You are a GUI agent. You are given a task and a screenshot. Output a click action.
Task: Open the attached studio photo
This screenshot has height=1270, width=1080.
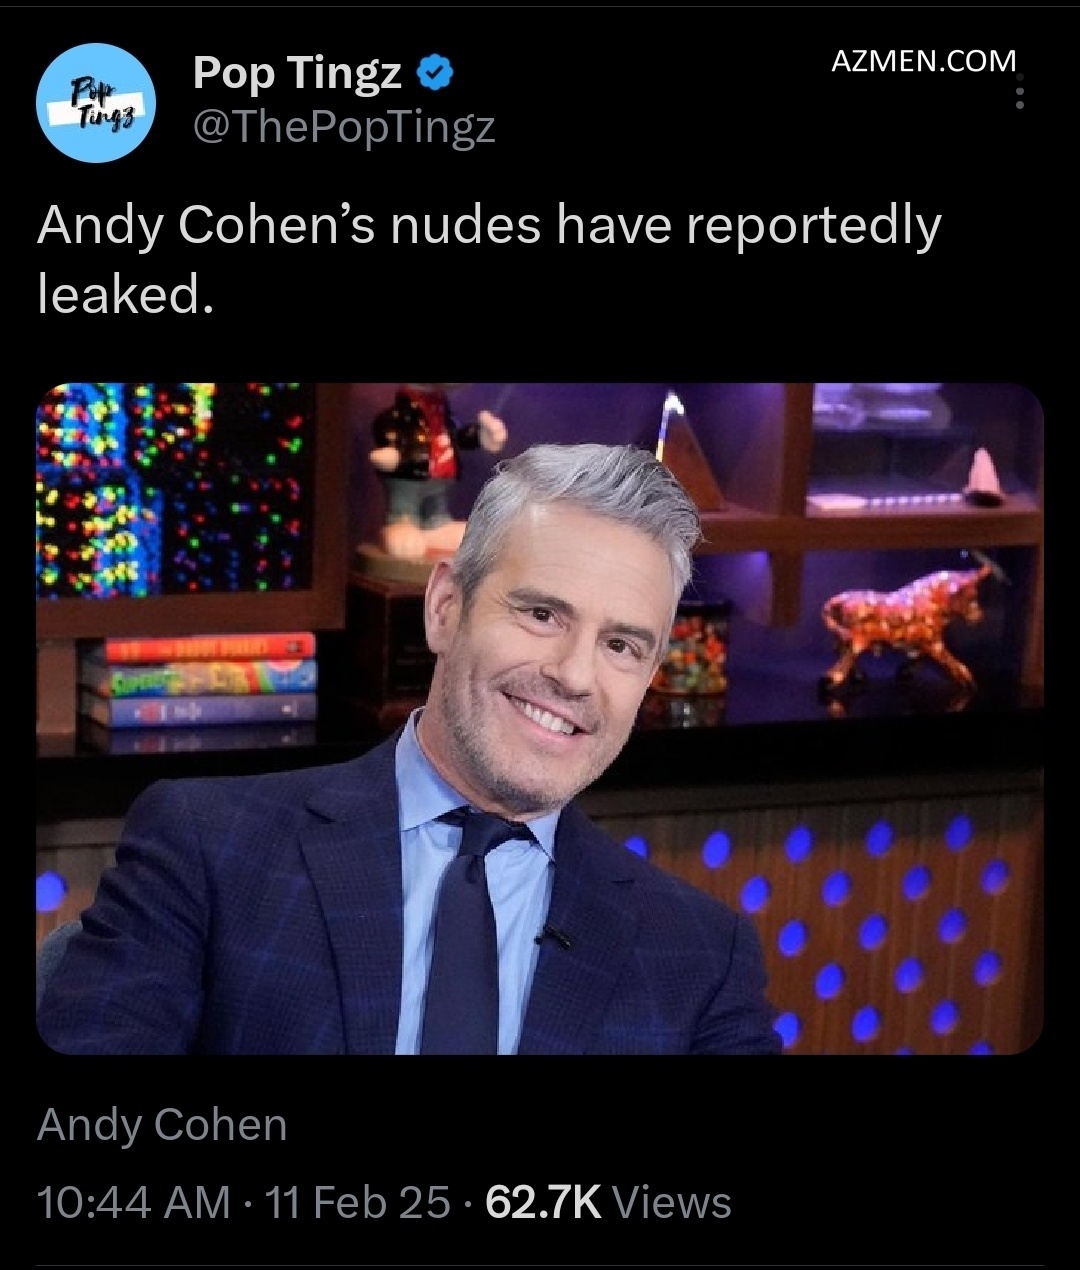[x=540, y=718]
